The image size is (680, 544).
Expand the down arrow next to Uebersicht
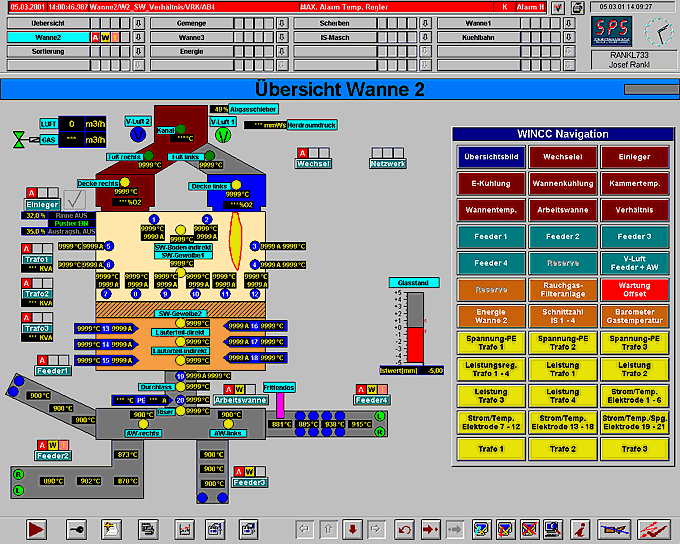139,23
